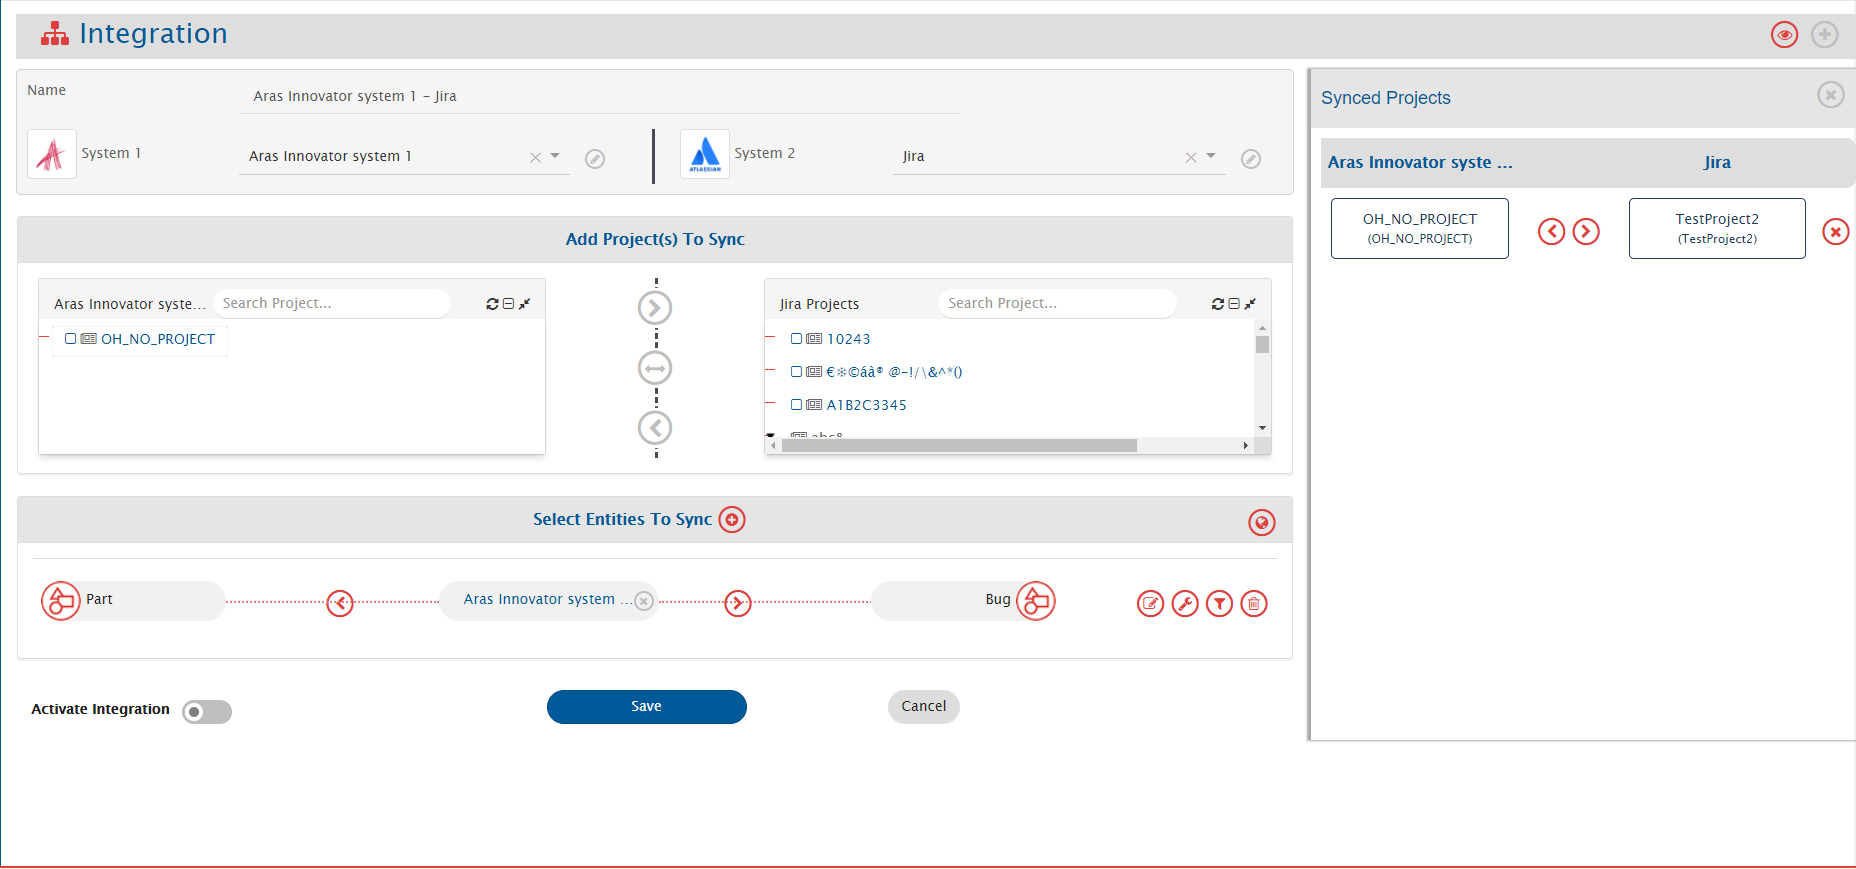
Task: Remove the OH_NO_PROJECT synced pair
Action: tap(1835, 232)
